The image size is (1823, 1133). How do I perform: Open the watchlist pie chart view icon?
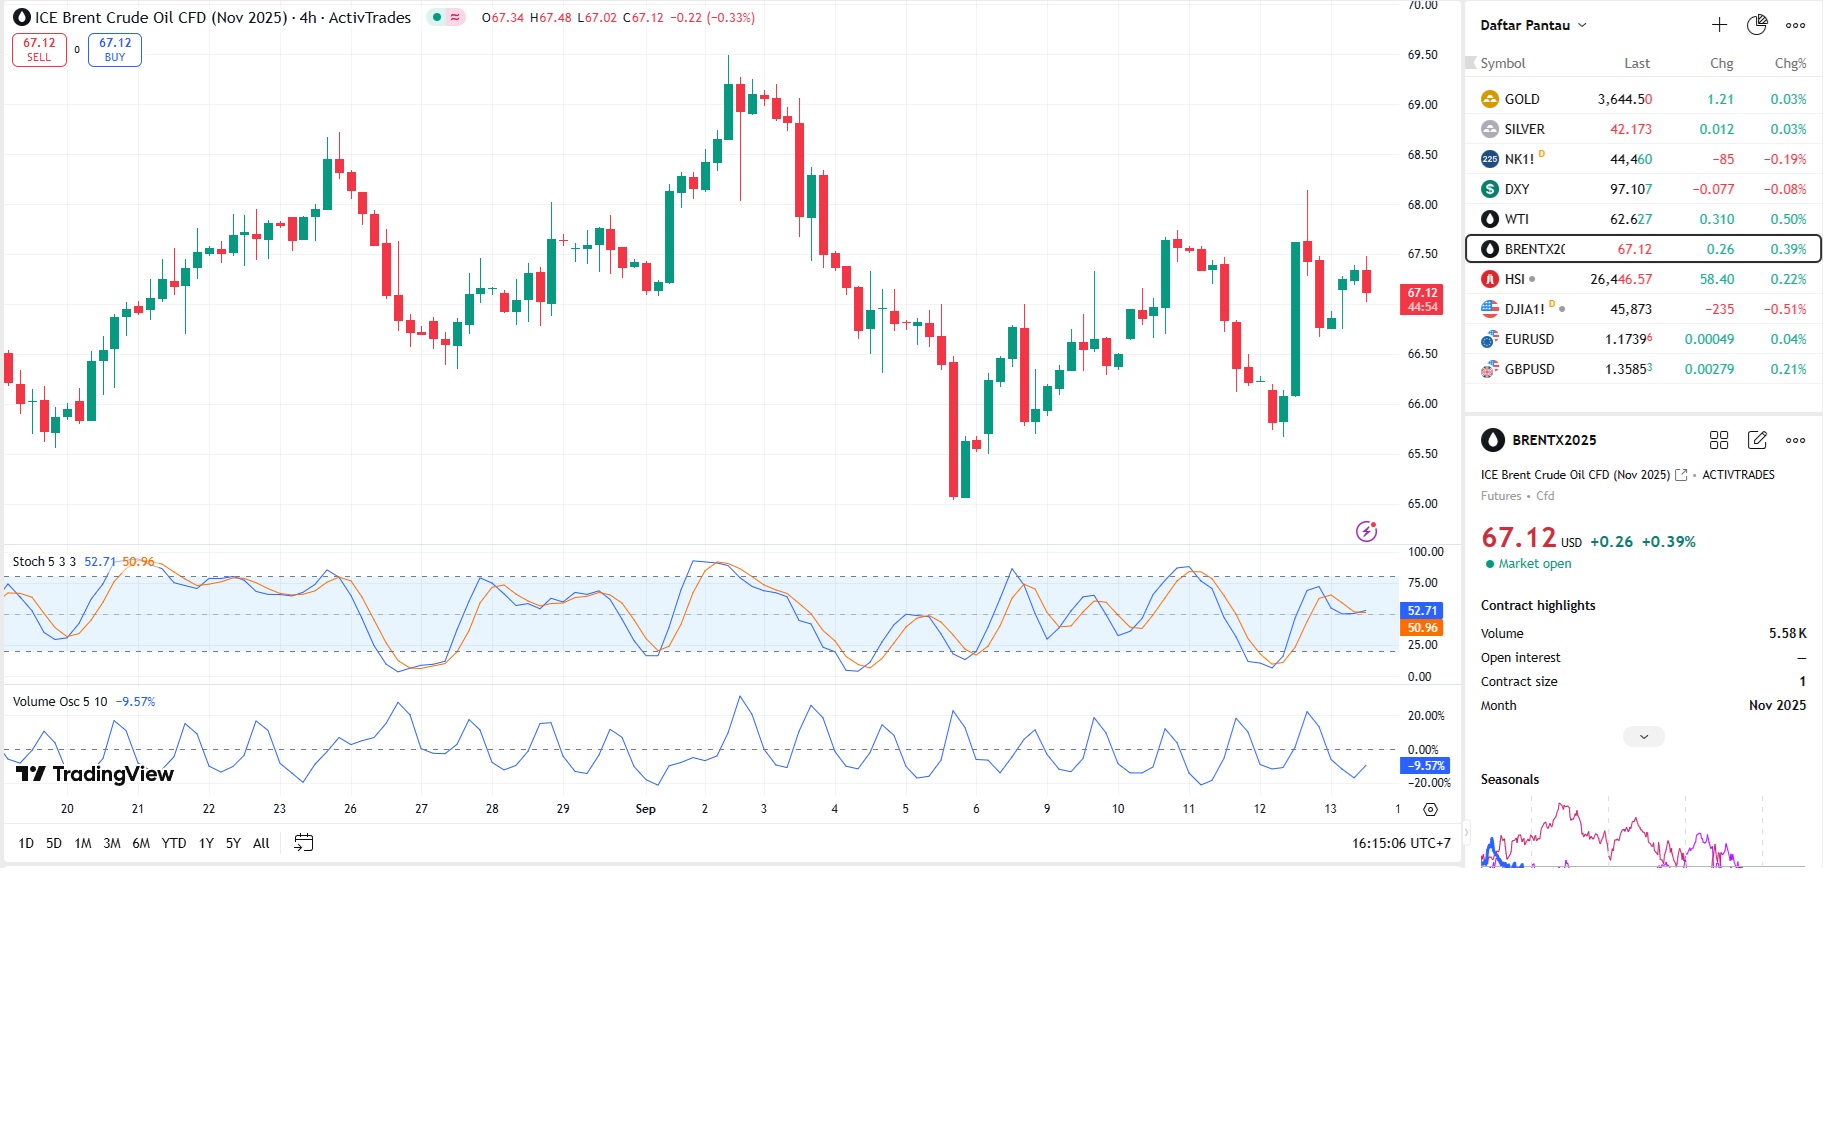pos(1757,25)
